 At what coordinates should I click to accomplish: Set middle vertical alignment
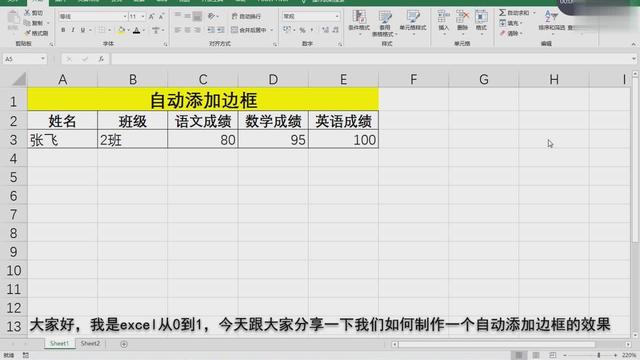(x=187, y=16)
